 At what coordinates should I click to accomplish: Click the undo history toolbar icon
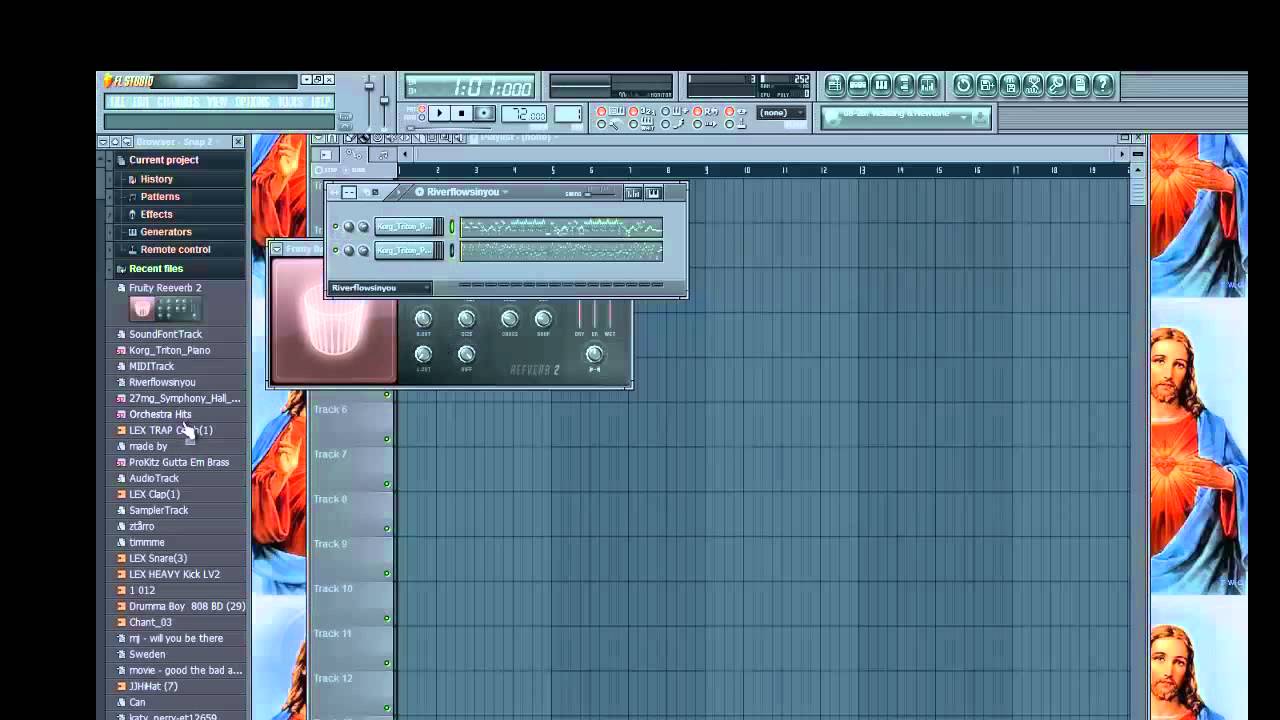point(963,86)
